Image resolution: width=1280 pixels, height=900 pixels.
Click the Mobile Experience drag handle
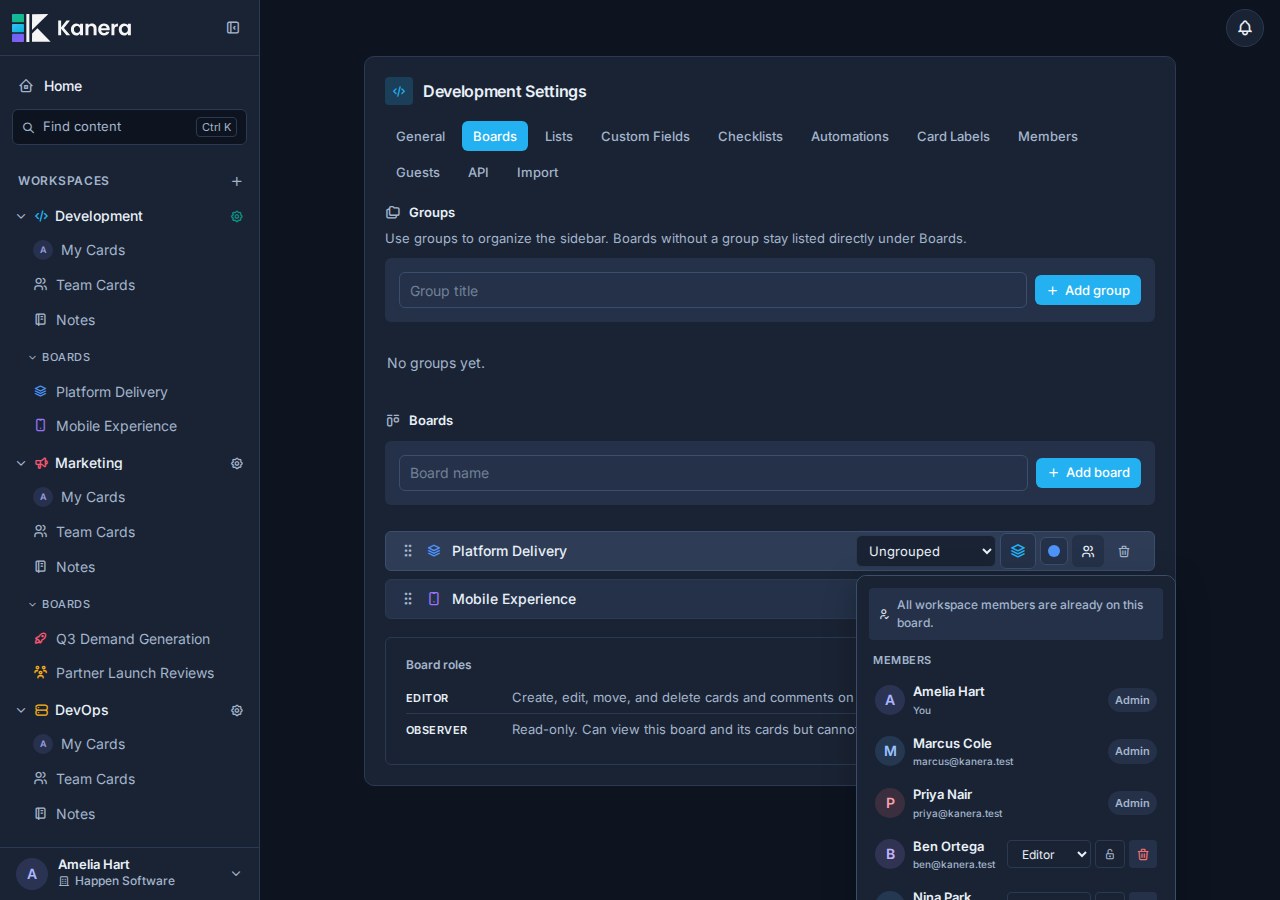point(408,599)
